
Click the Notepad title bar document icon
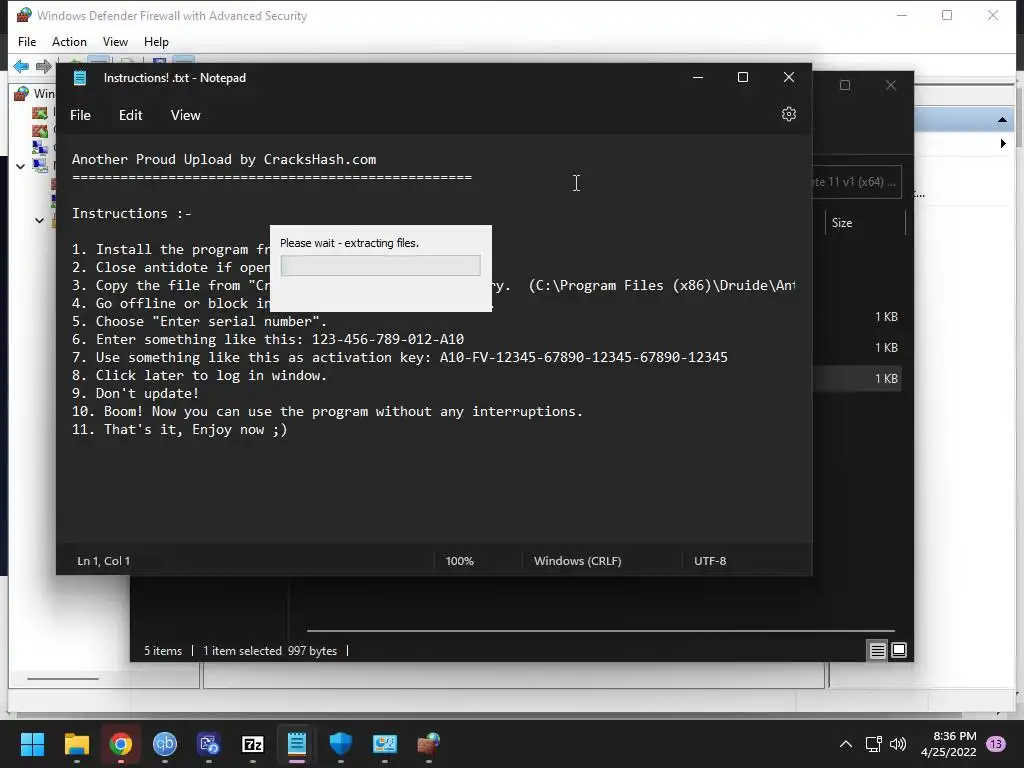(80, 78)
